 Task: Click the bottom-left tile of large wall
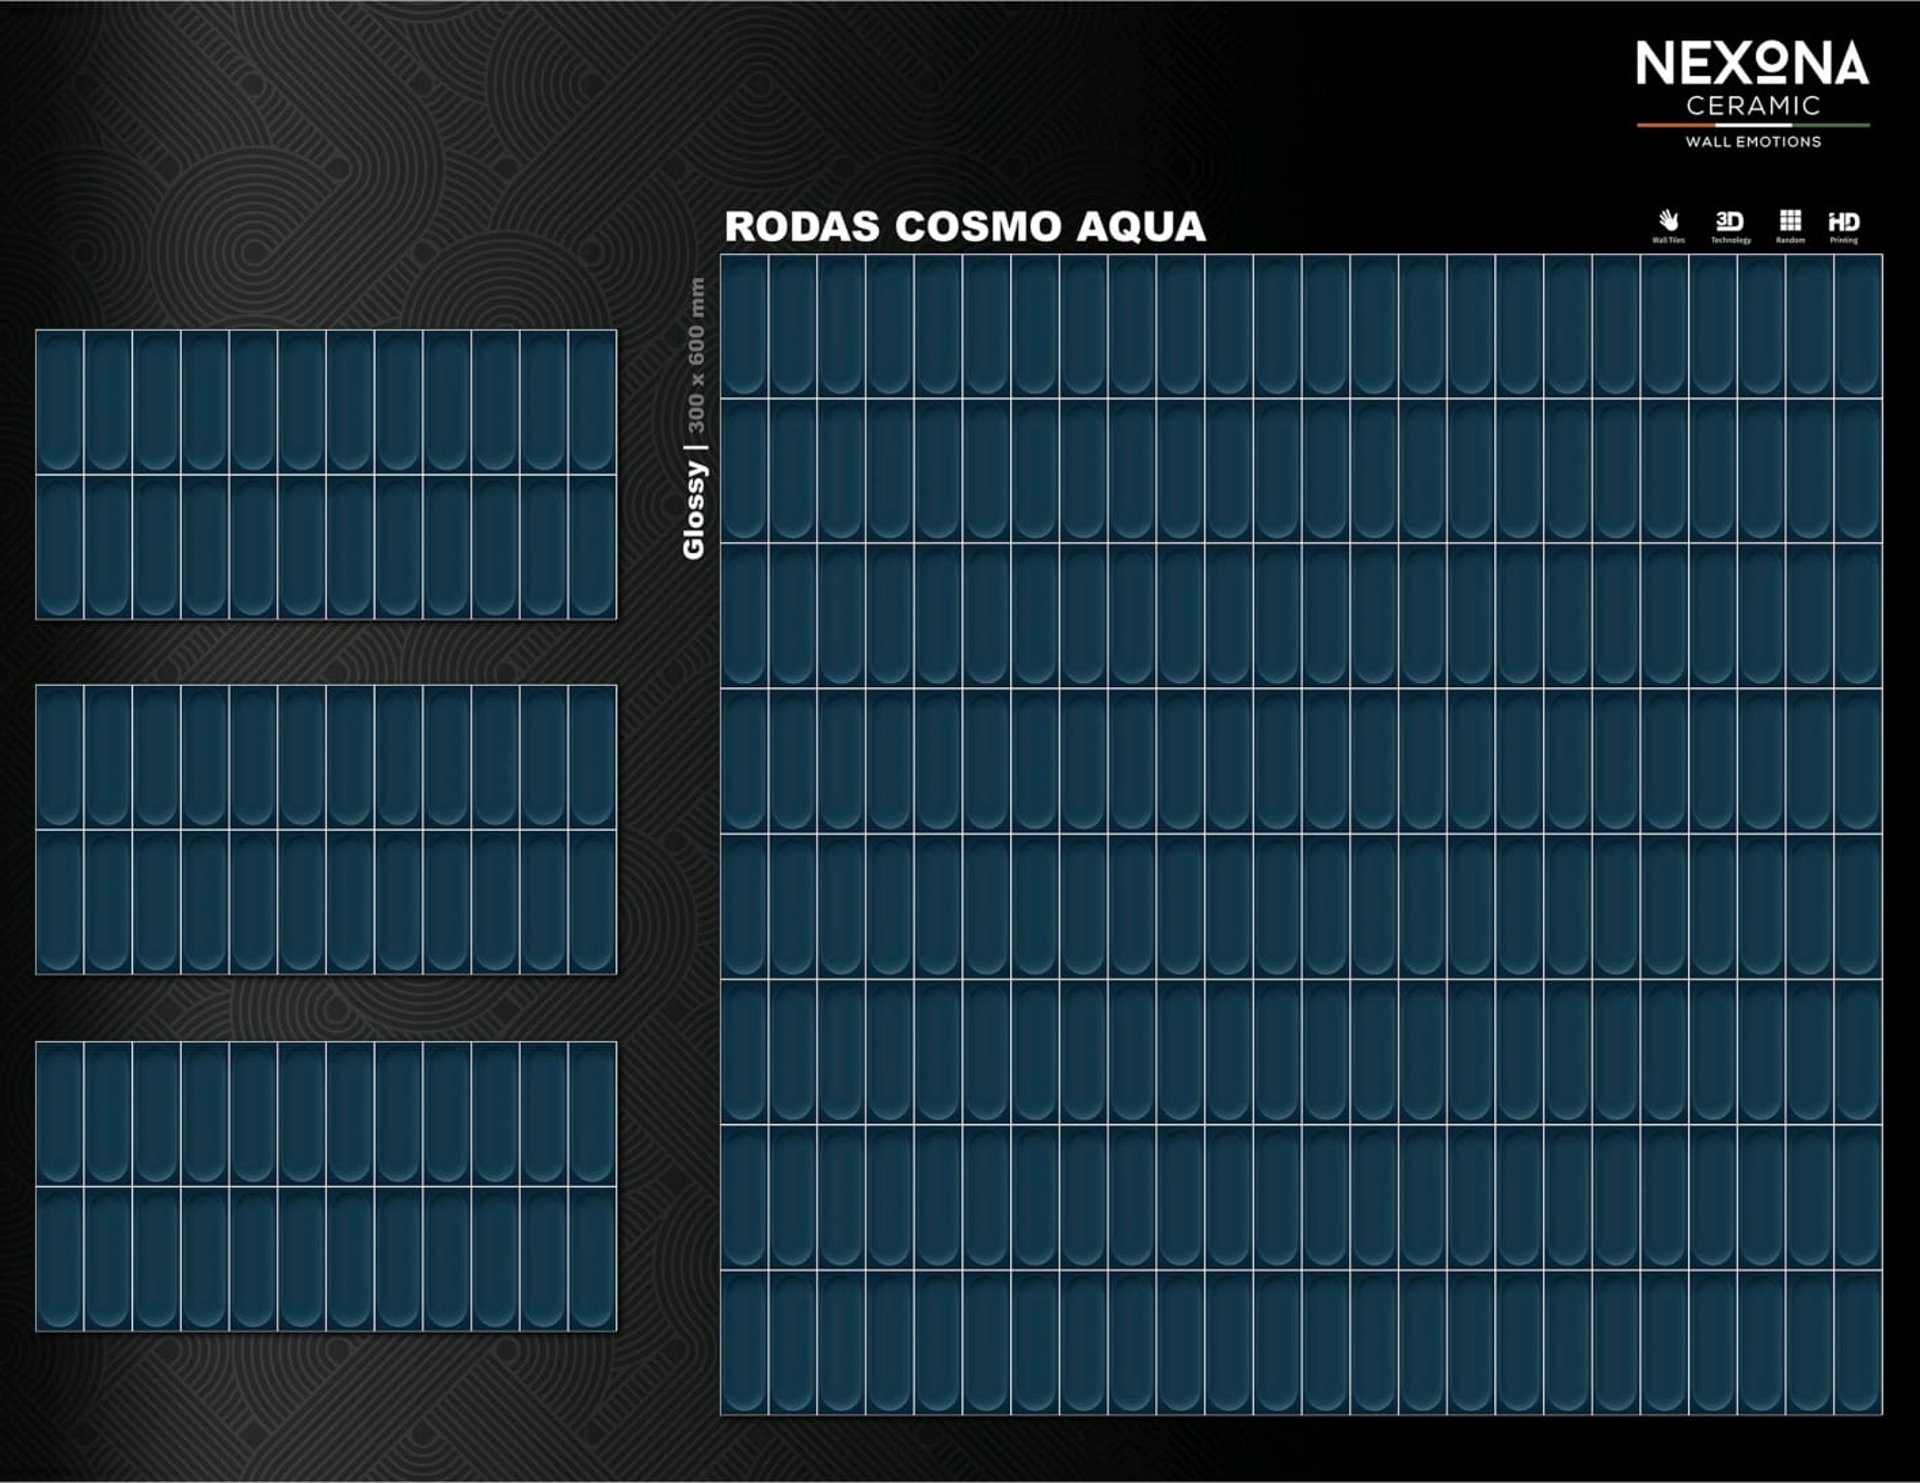pos(745,1343)
